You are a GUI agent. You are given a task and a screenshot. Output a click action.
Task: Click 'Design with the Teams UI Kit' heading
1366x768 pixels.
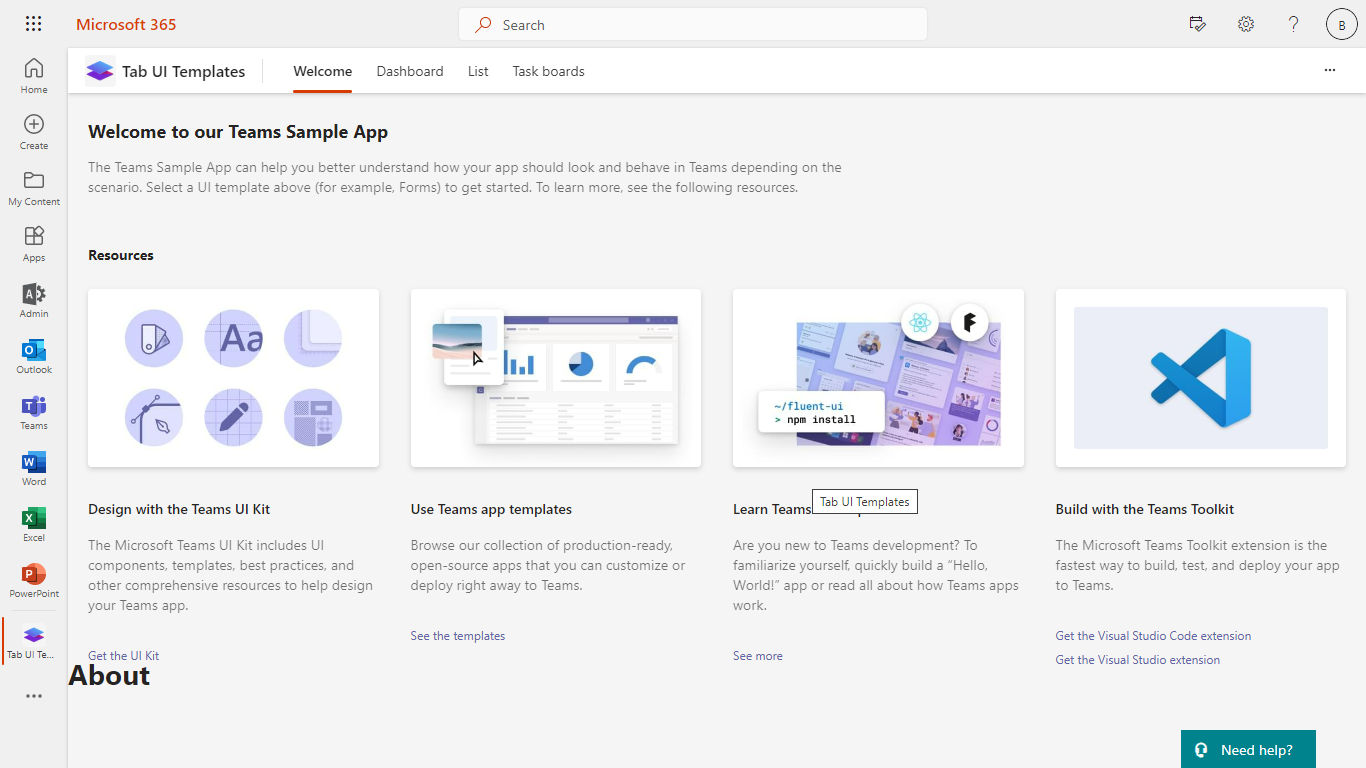click(x=179, y=509)
